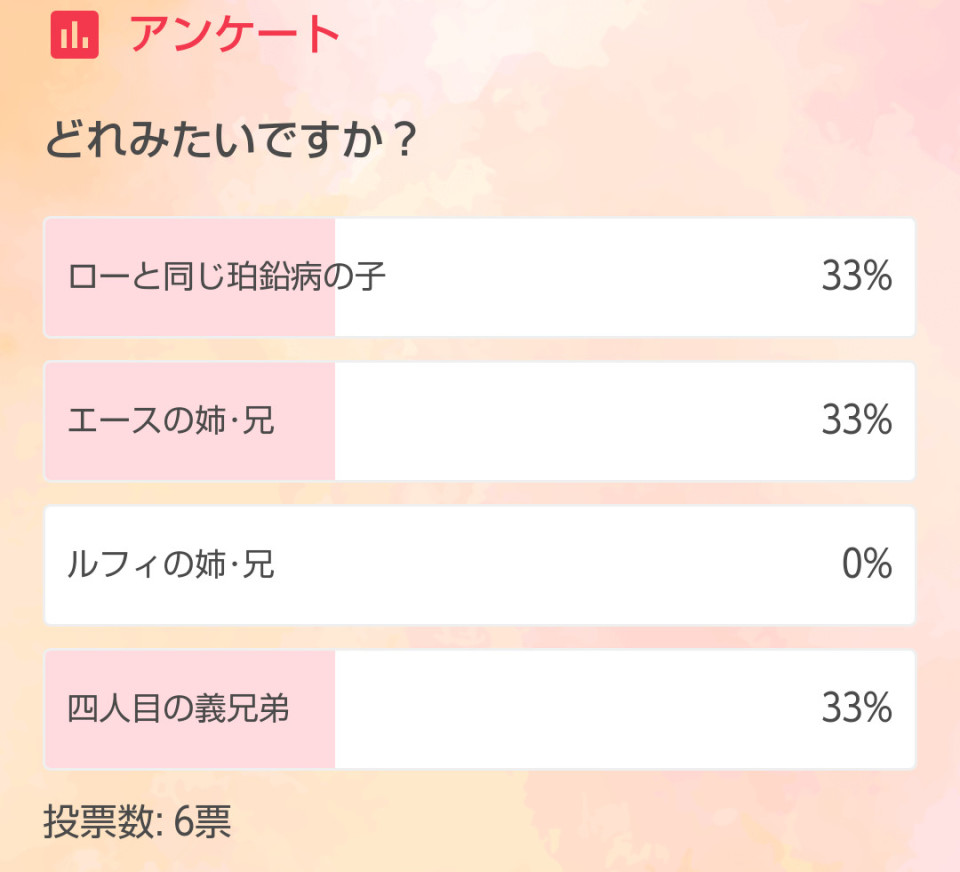Click the 投票数: 6票 vote count
This screenshot has width=960, height=872.
click(137, 821)
